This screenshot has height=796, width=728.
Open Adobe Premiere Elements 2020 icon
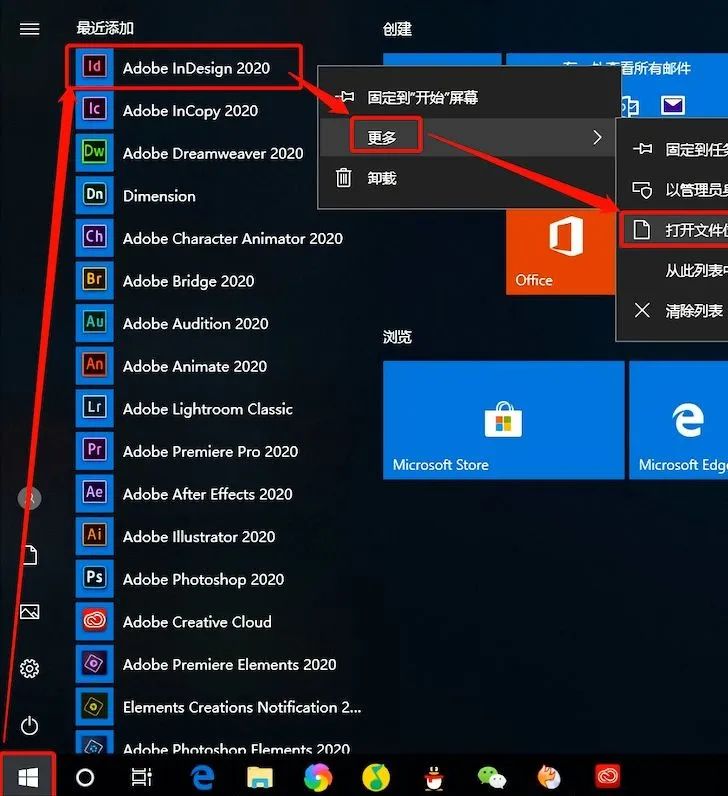coord(94,664)
